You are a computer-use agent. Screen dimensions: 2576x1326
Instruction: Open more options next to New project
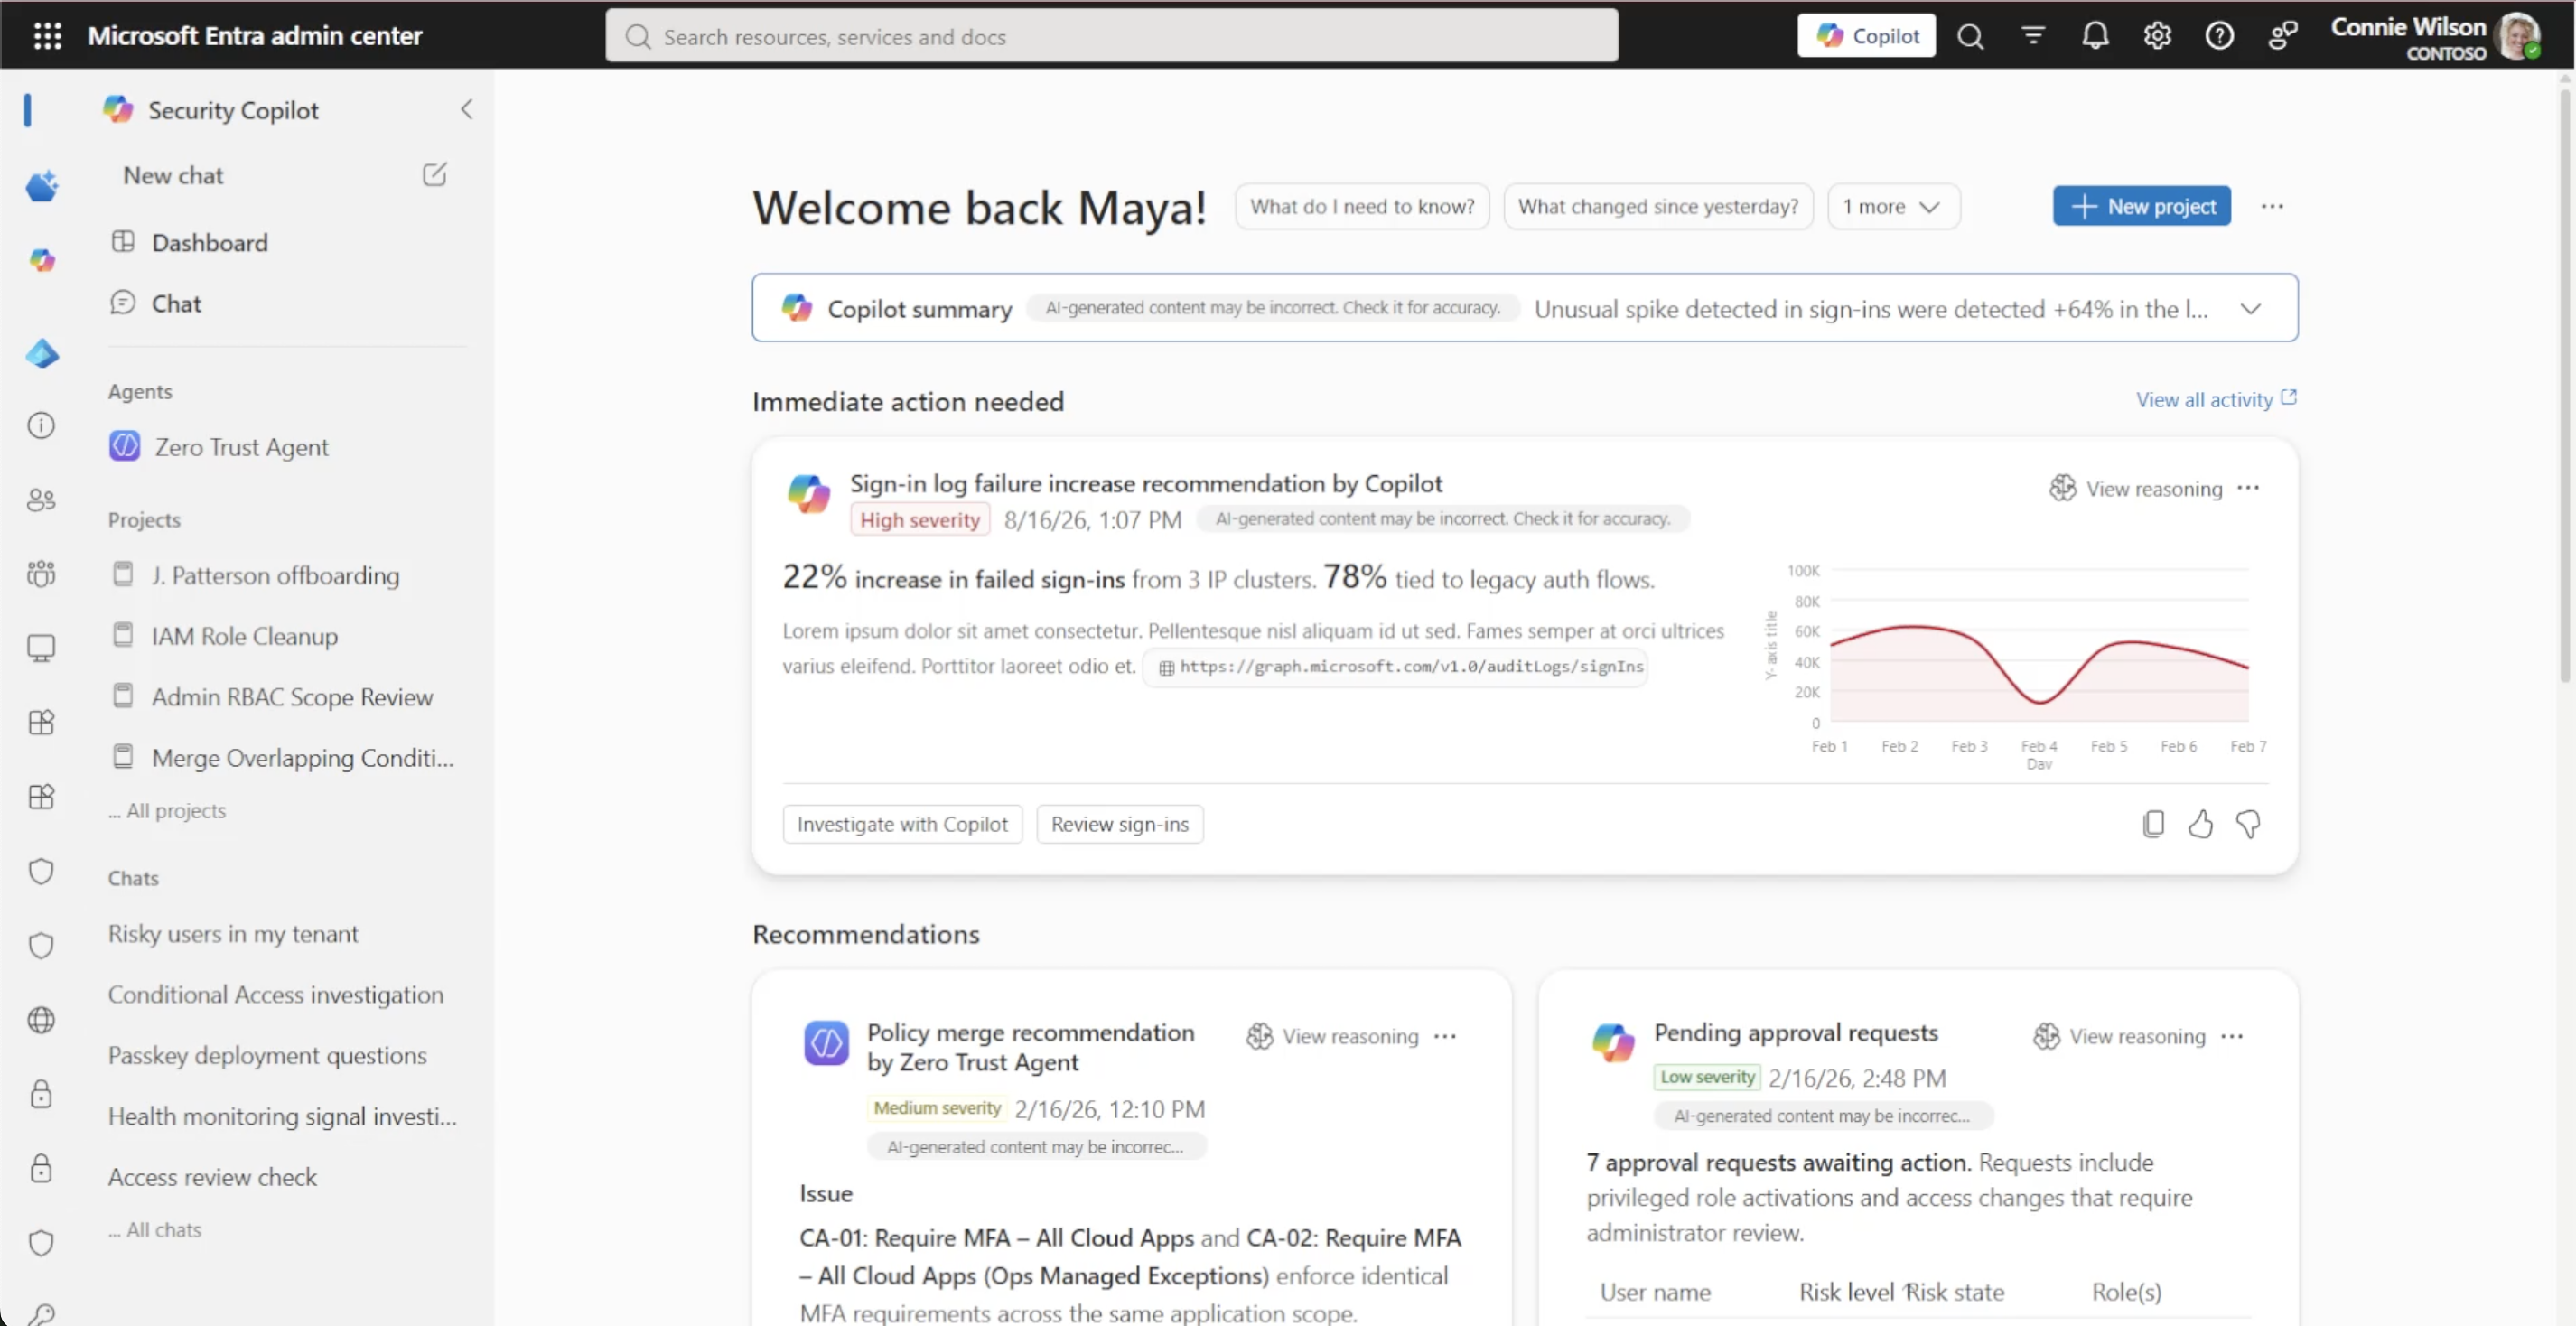pos(2271,206)
